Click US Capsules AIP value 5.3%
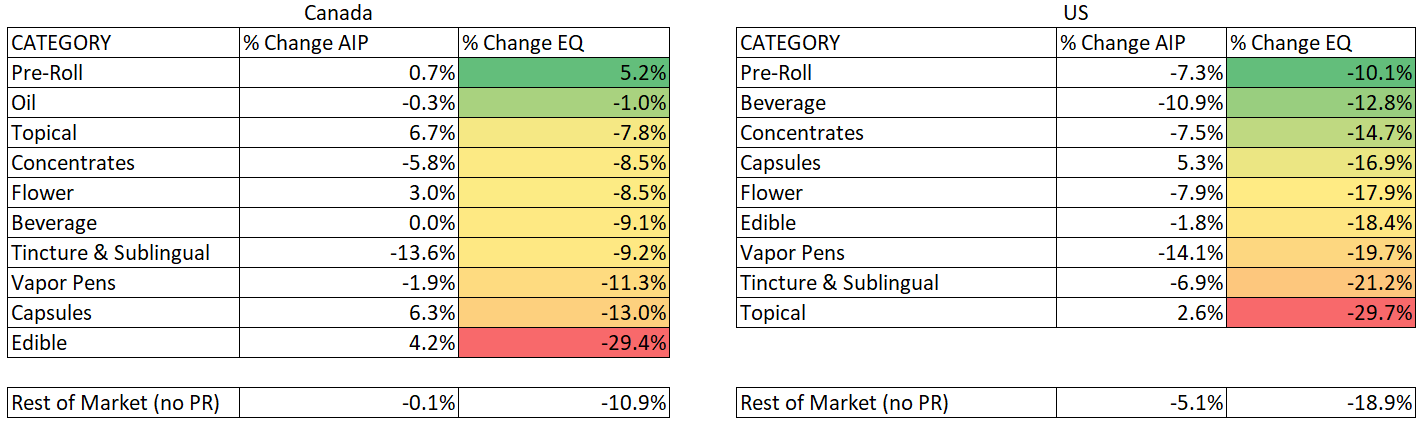Screen dimensions: 1427x427 pos(1141,163)
